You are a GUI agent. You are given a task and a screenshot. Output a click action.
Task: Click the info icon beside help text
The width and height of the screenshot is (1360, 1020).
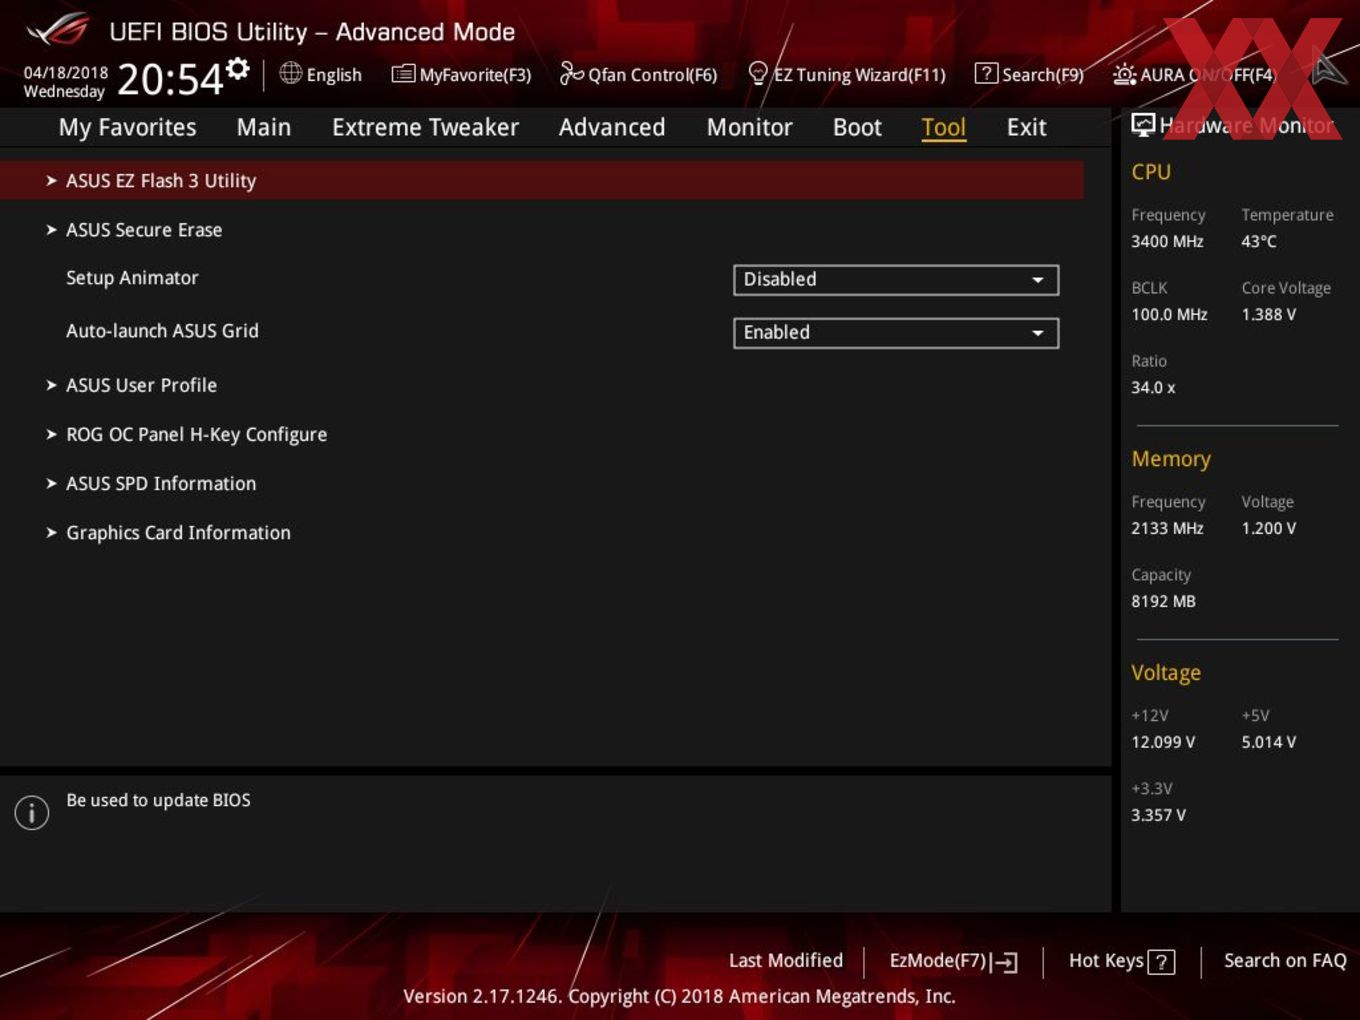pyautogui.click(x=32, y=812)
